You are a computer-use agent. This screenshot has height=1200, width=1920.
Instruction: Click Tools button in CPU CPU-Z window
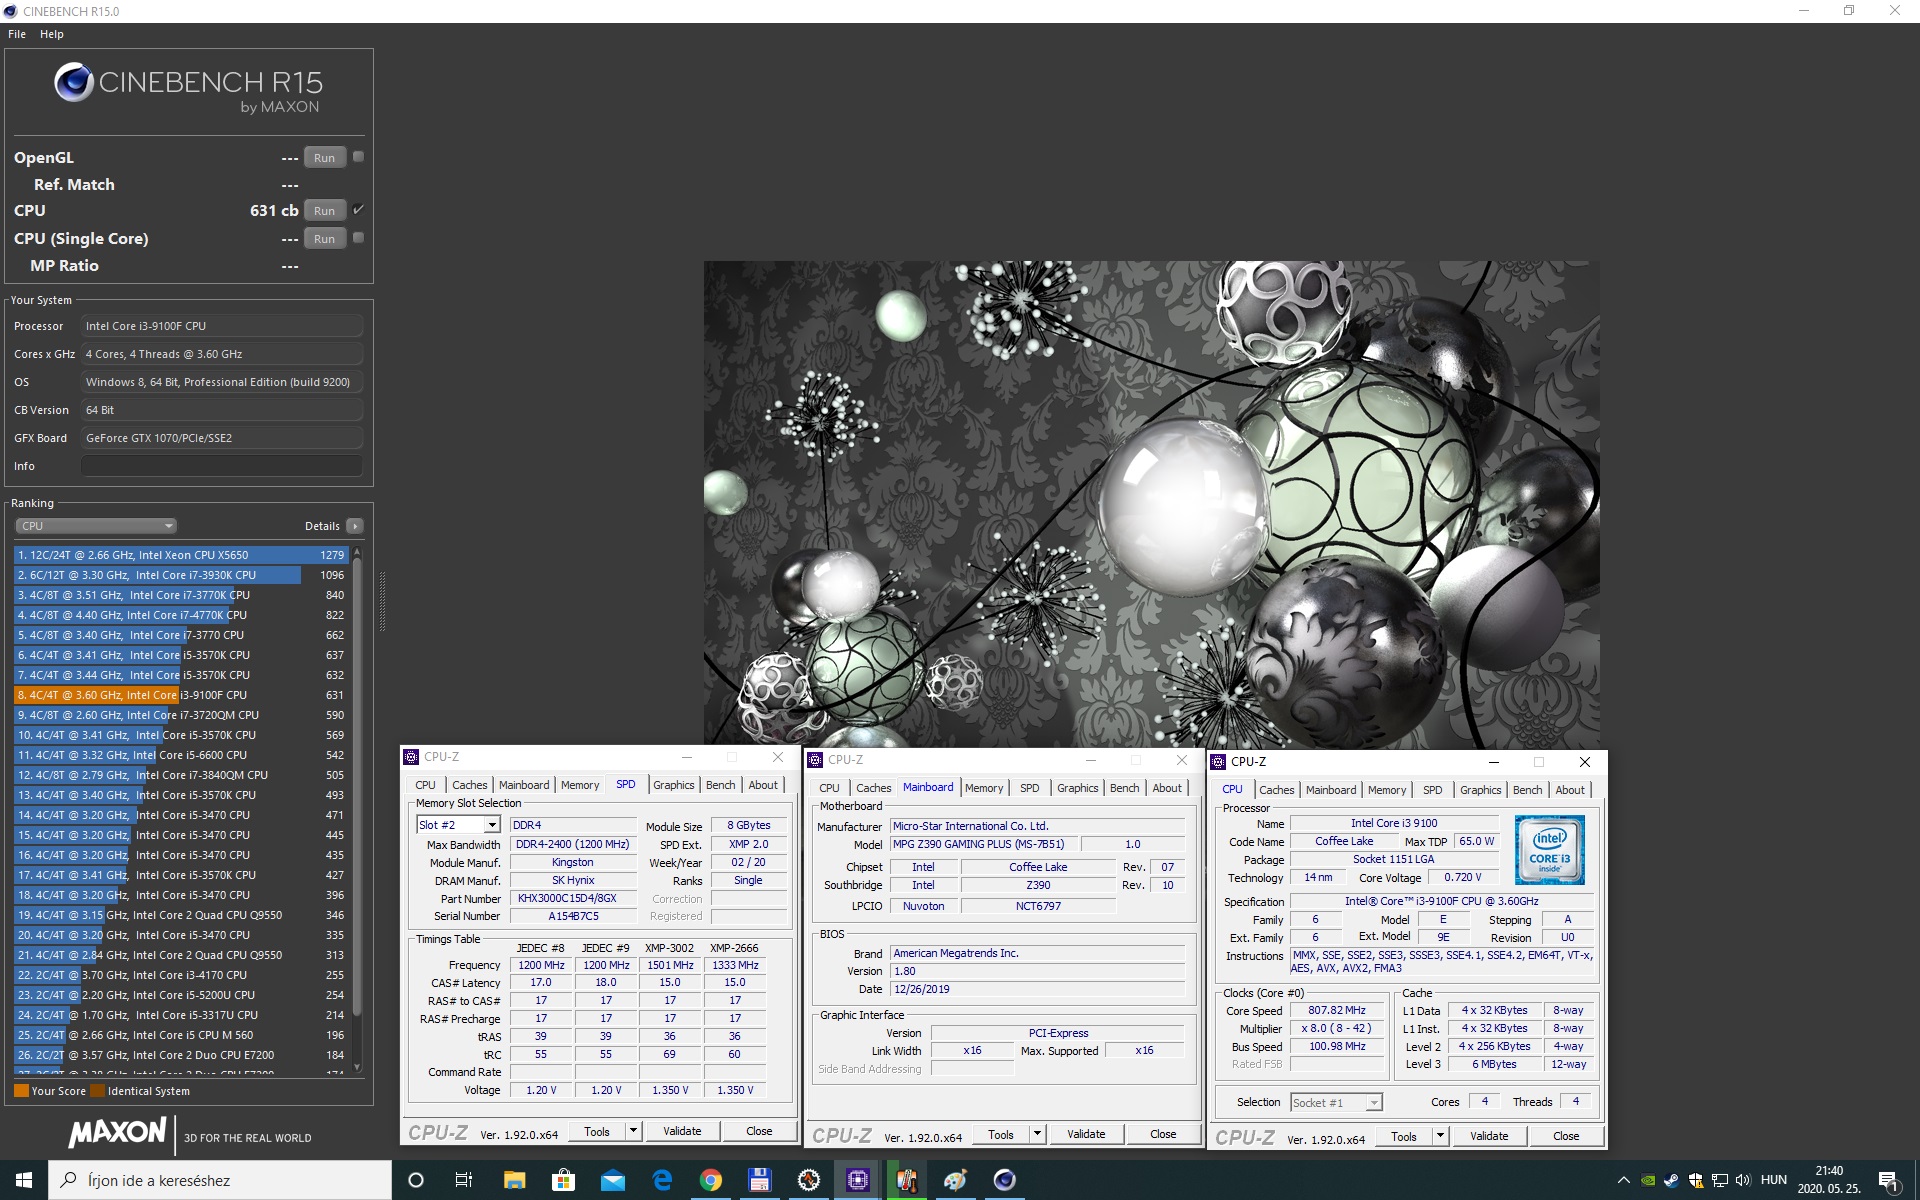click(x=1404, y=1136)
